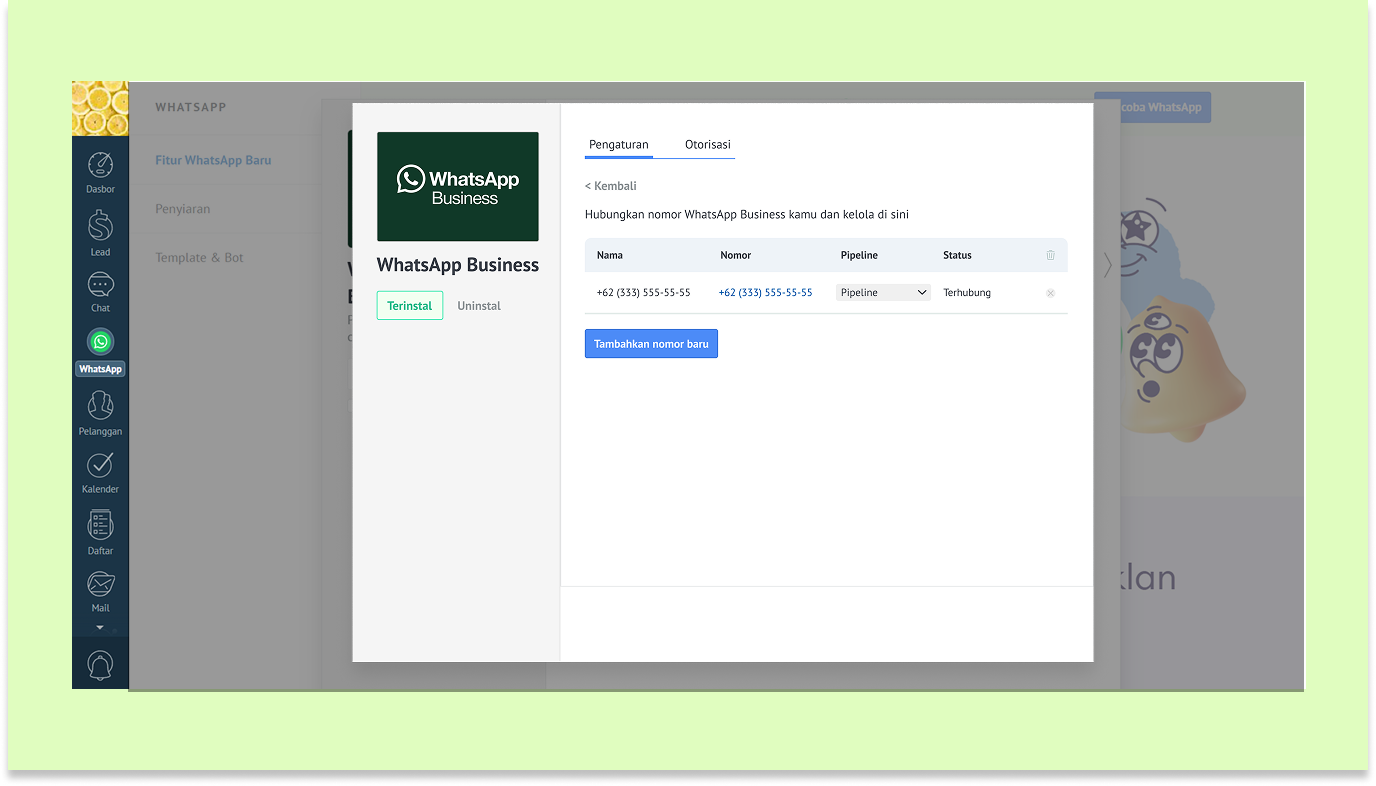The height and width of the screenshot is (786, 1376).
Task: Click the Uninstal button
Action: [479, 306]
